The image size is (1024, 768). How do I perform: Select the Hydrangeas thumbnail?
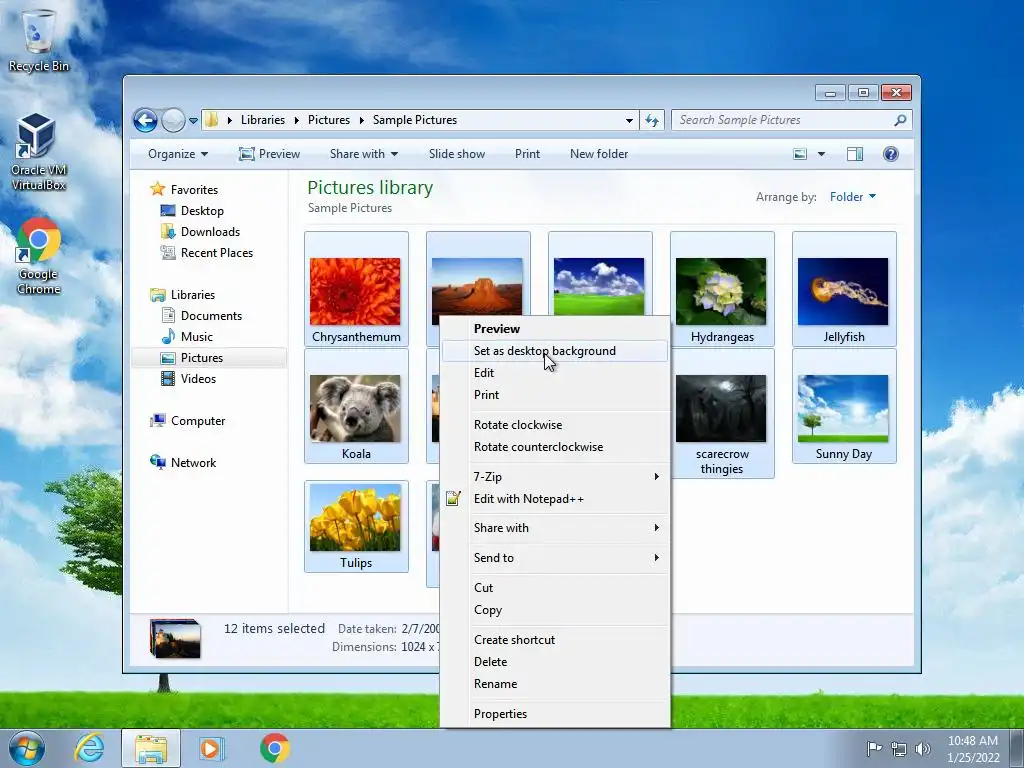pos(722,289)
